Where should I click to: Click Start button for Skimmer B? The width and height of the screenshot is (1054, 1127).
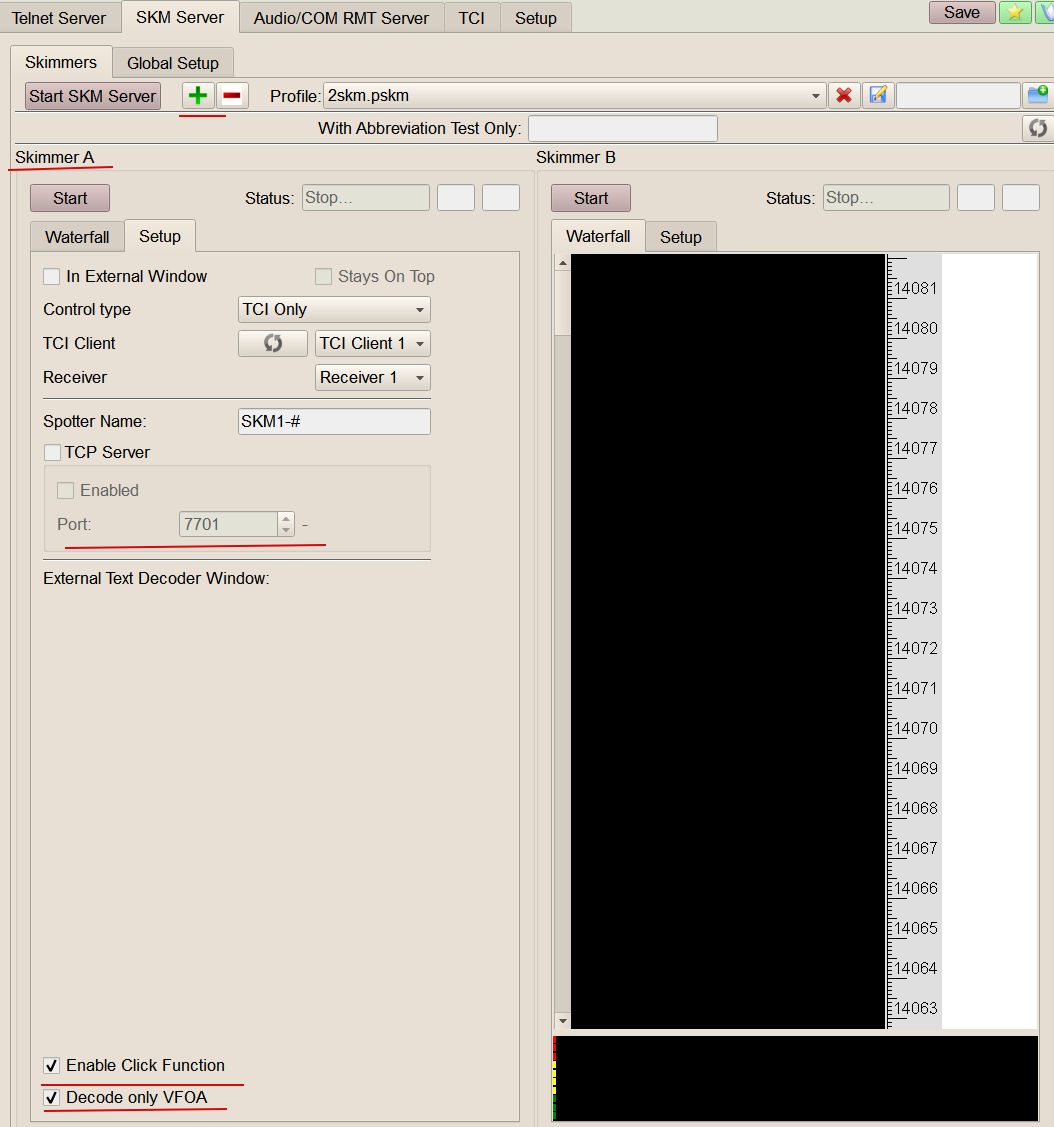[x=590, y=198]
